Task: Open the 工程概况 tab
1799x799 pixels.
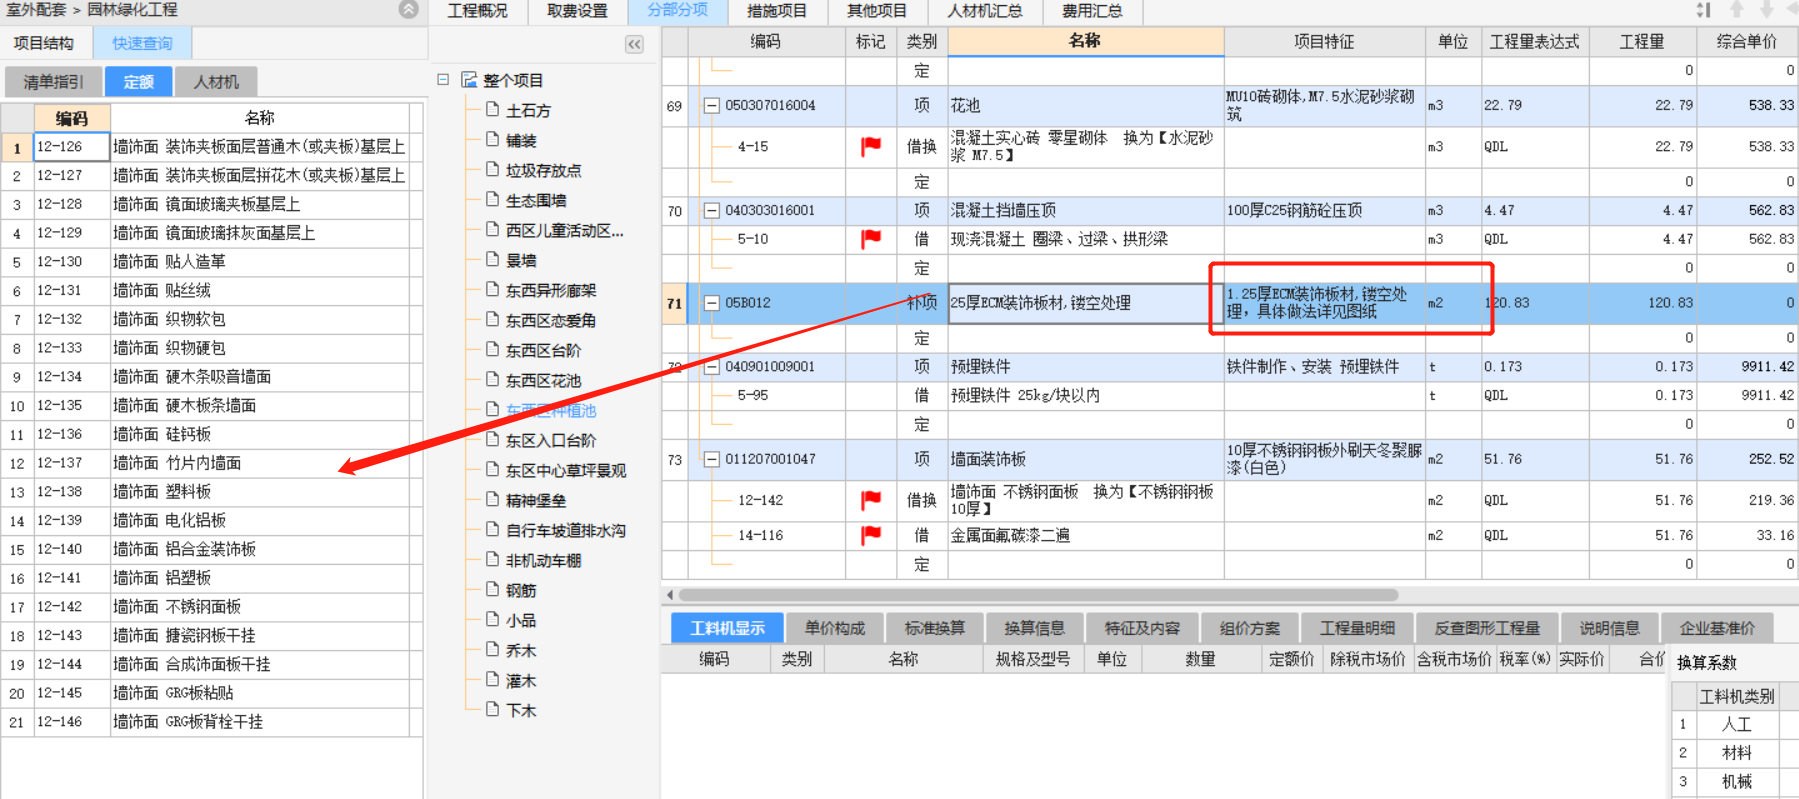Action: point(477,11)
